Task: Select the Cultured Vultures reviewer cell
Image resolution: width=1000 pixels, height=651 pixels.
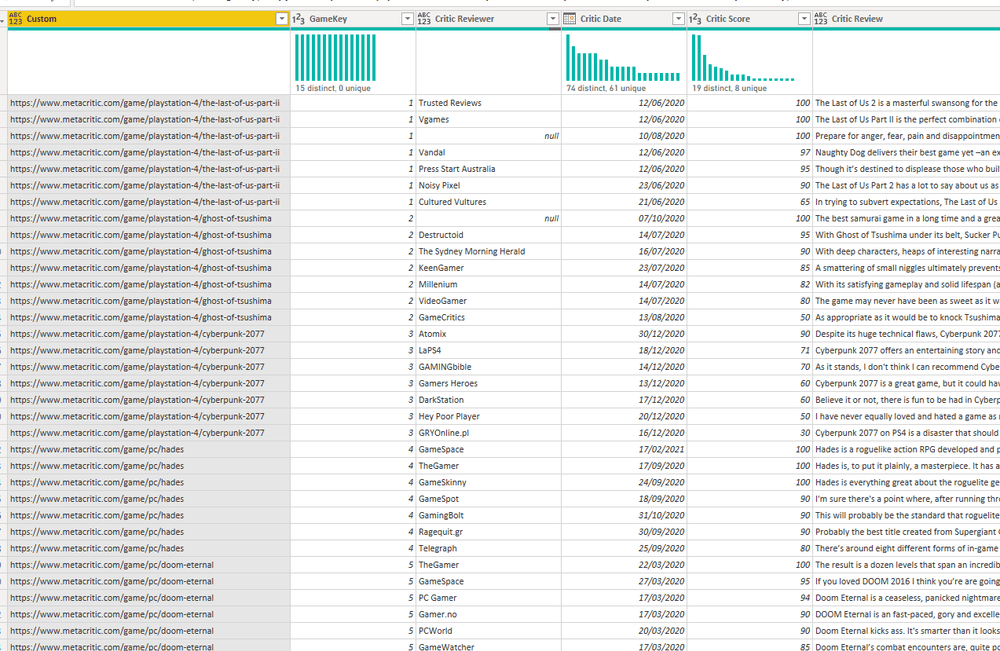Action: 489,202
